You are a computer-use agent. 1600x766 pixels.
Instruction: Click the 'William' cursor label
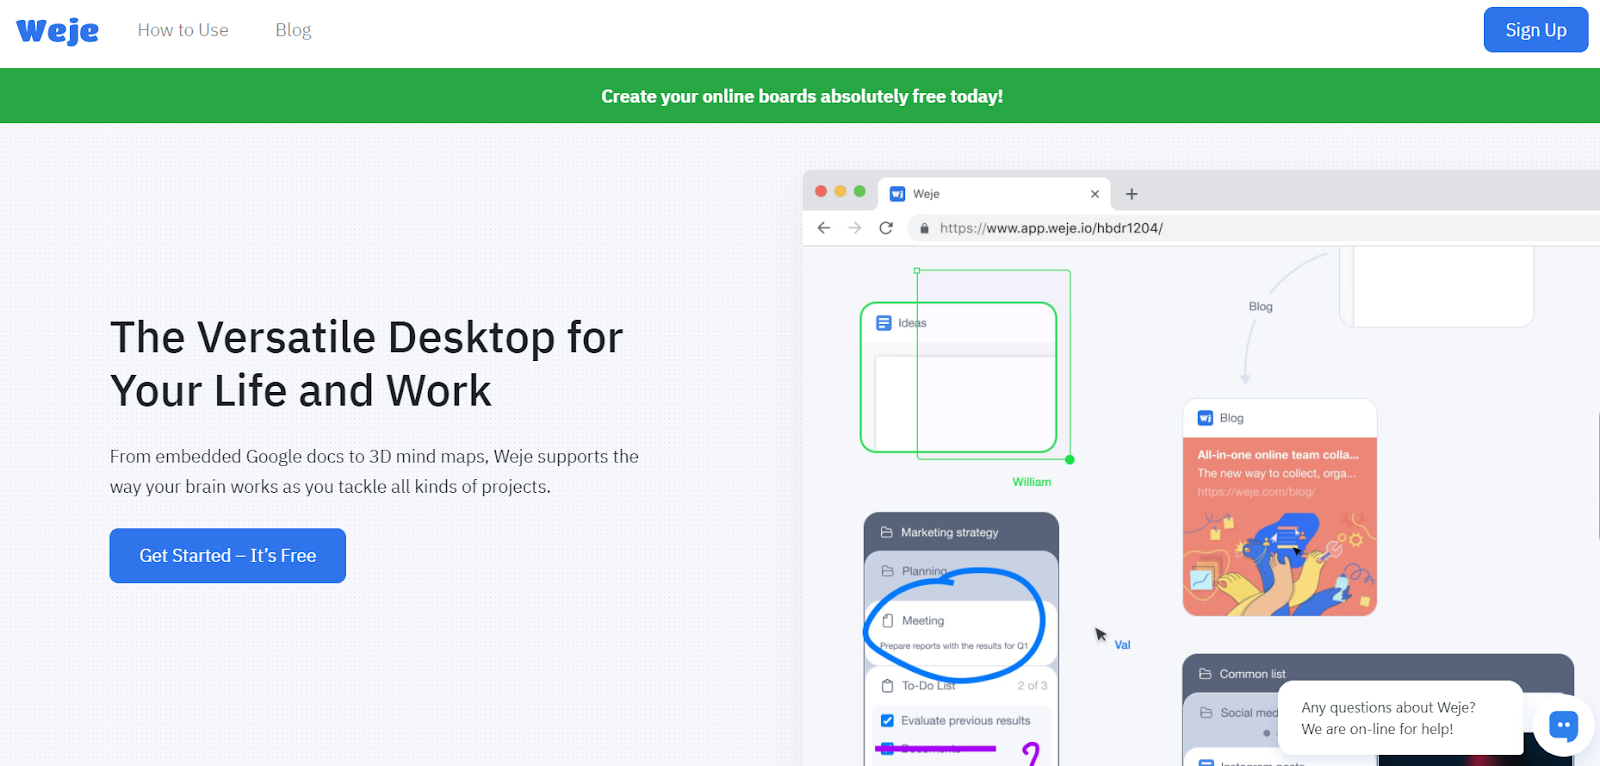click(1032, 482)
